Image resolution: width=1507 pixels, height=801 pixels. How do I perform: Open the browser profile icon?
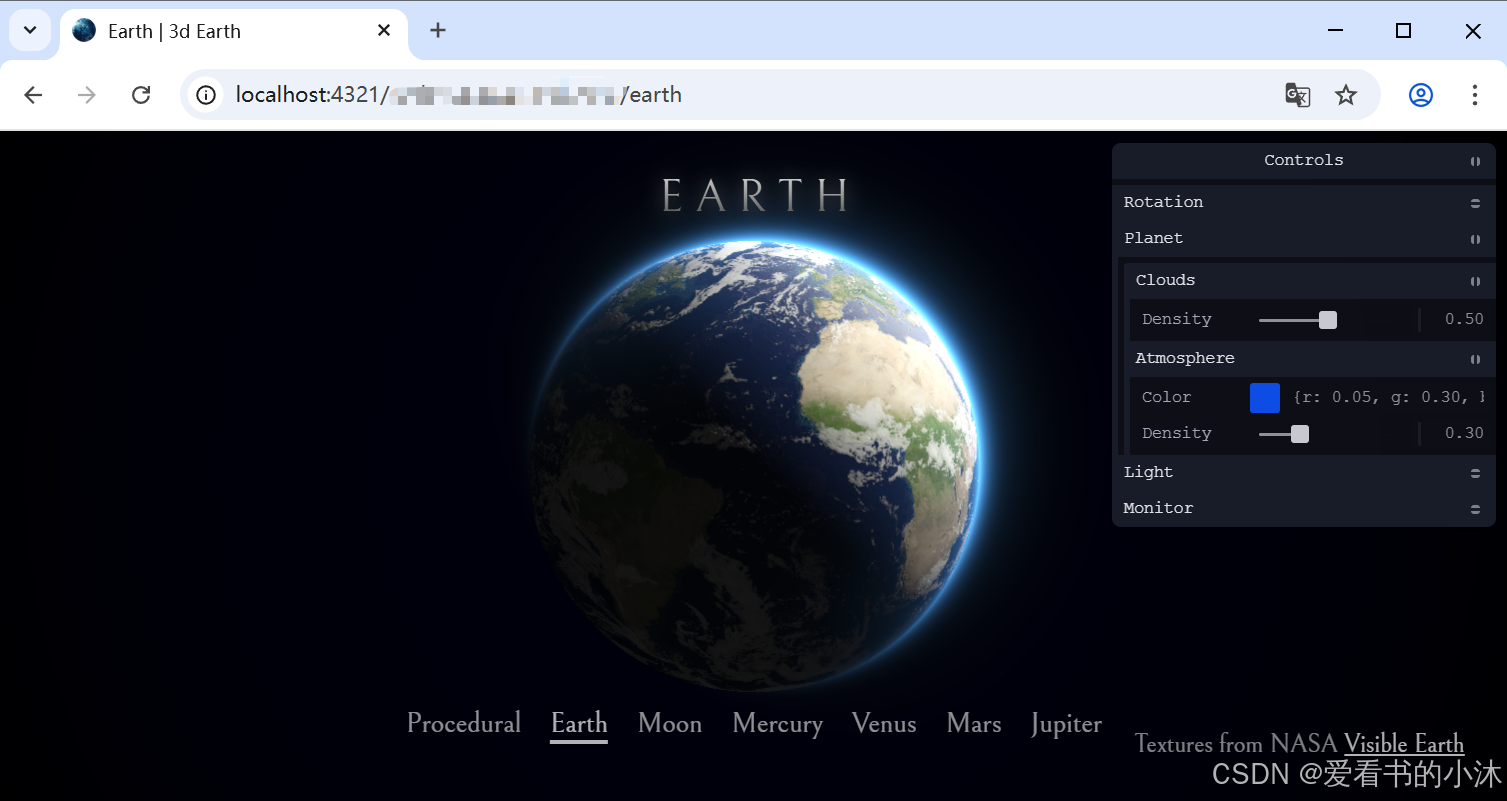click(x=1421, y=95)
